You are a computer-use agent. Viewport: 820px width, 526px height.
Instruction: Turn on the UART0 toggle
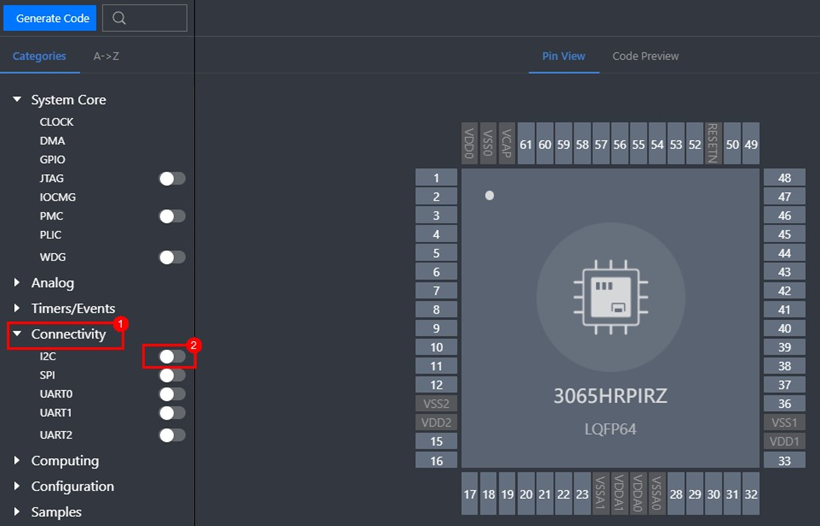tap(172, 394)
